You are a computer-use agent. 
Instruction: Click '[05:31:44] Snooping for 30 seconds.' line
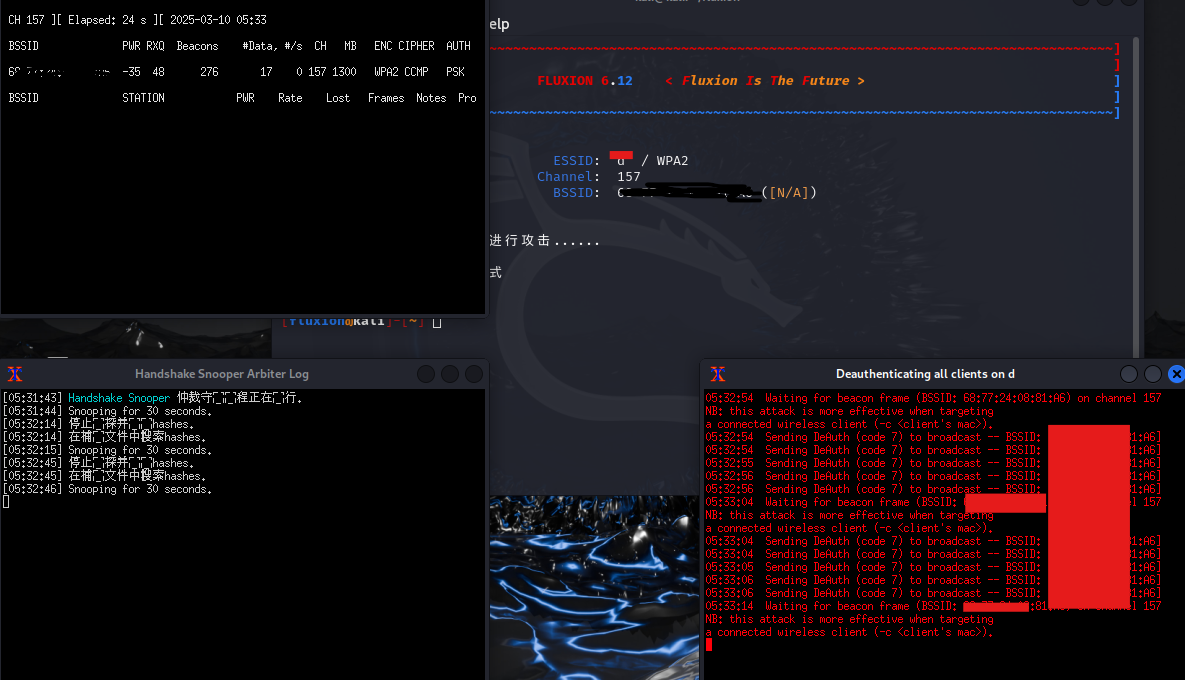(107, 411)
